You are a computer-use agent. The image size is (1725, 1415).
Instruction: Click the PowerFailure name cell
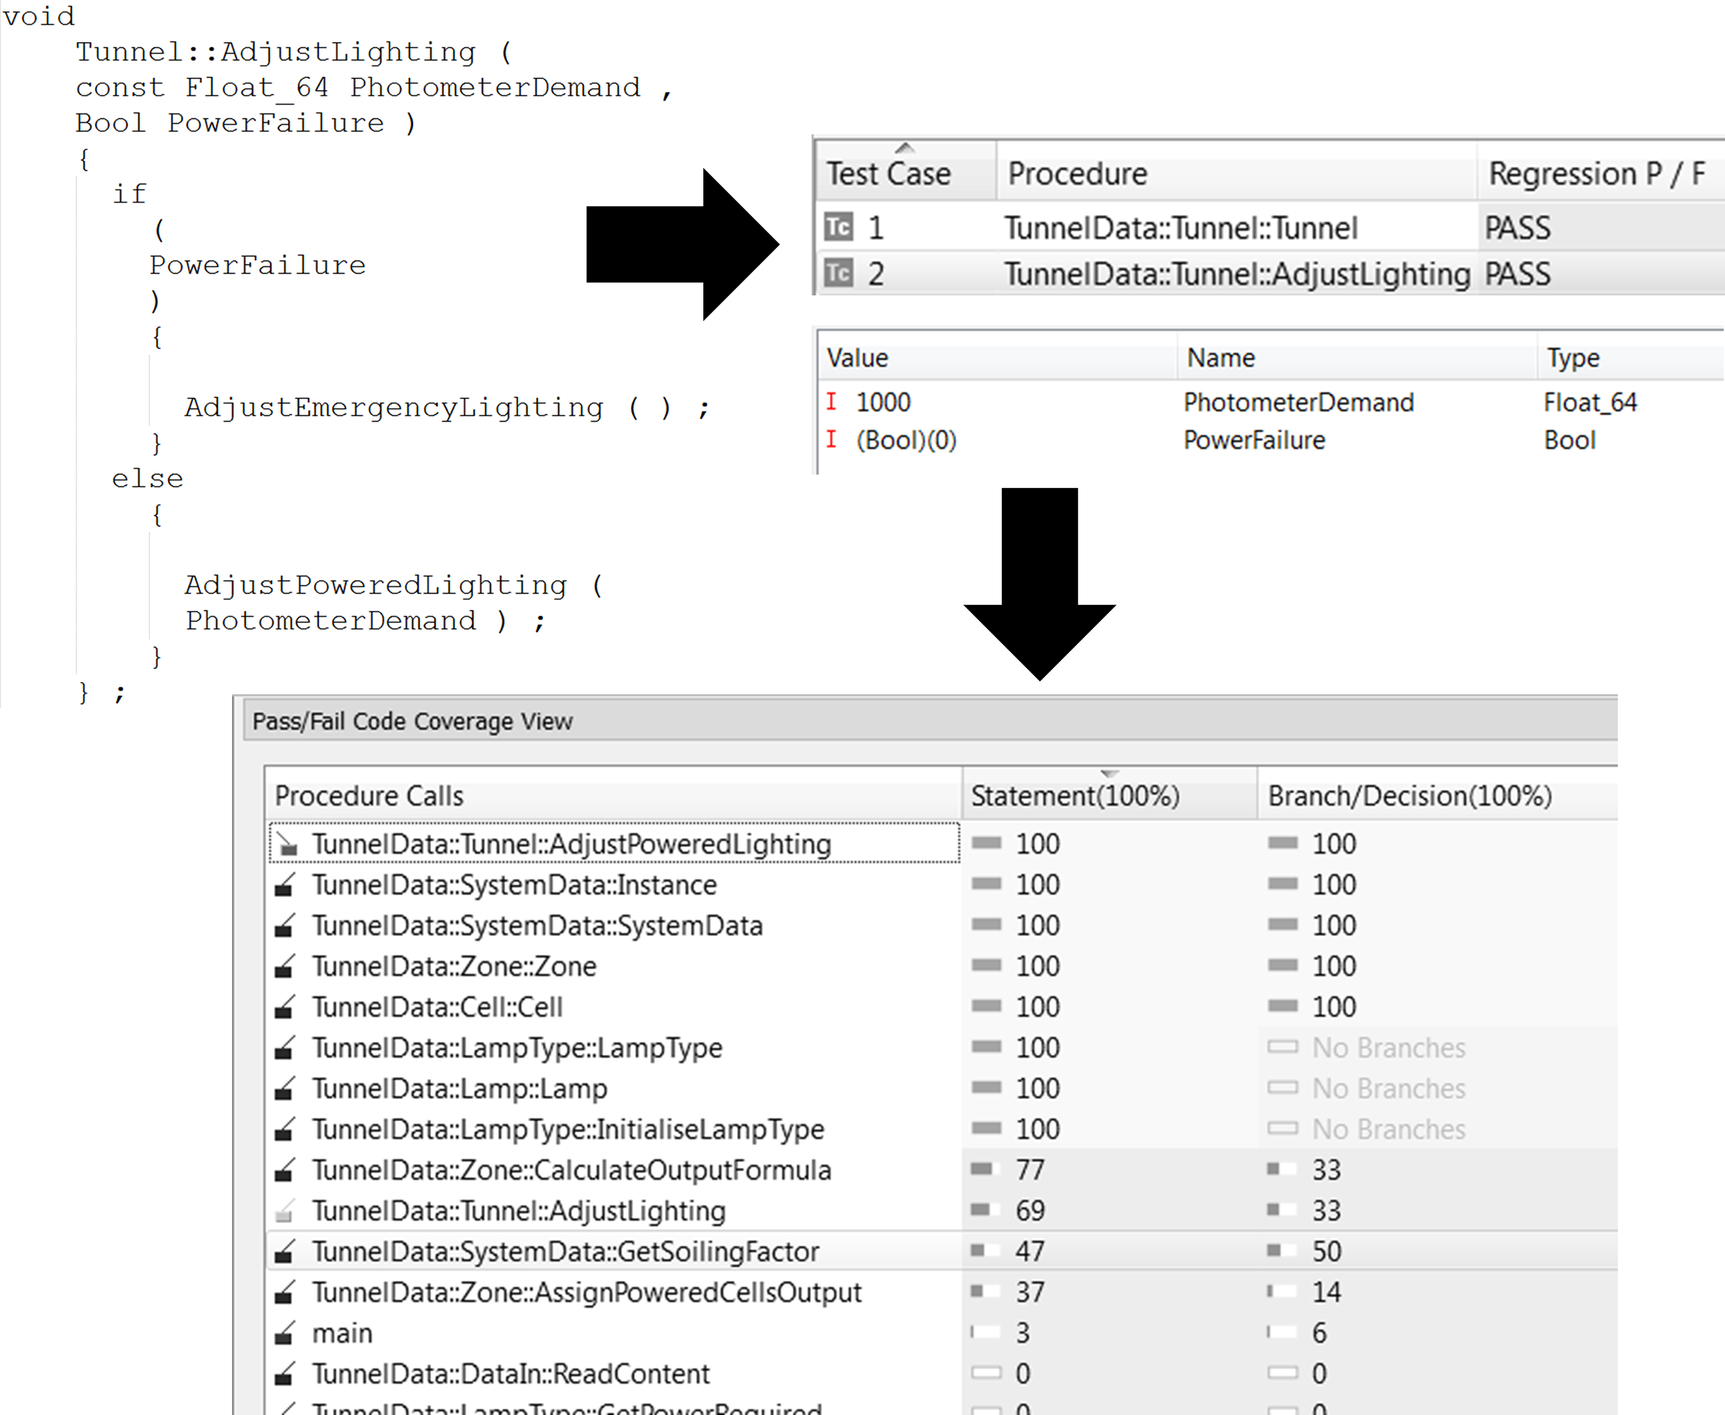1254,440
